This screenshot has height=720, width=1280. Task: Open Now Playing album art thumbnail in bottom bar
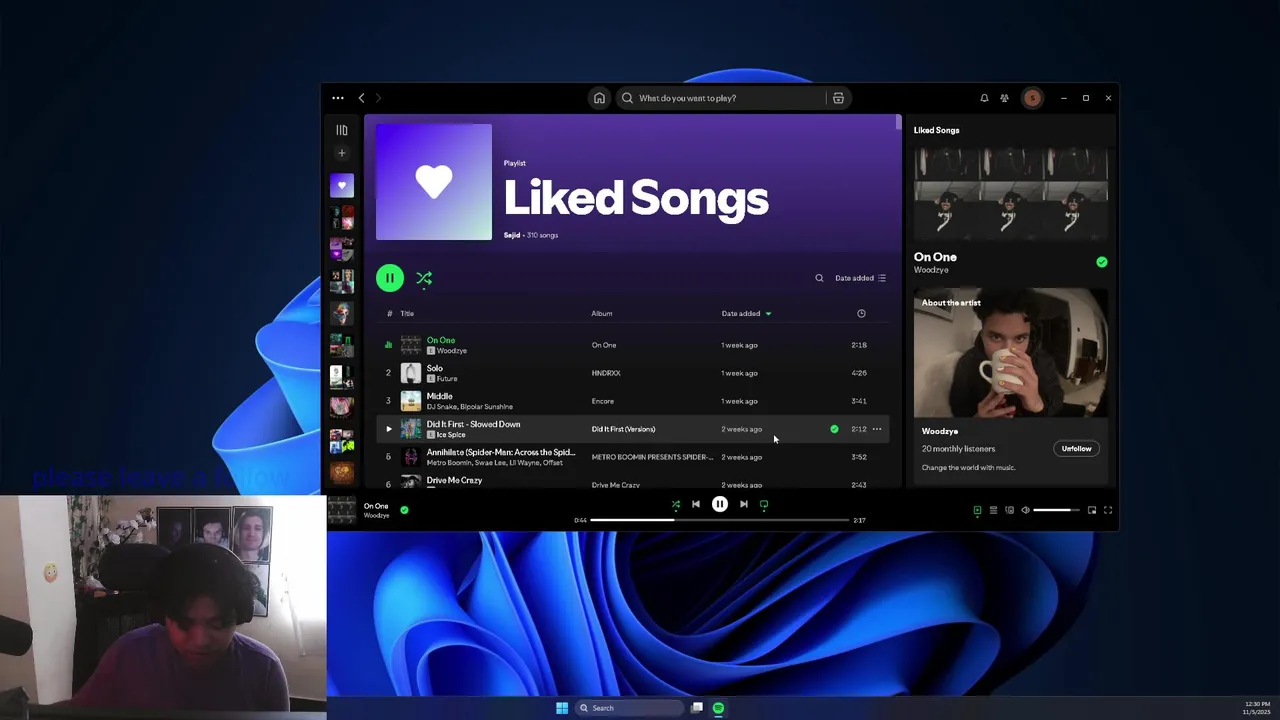(342, 510)
